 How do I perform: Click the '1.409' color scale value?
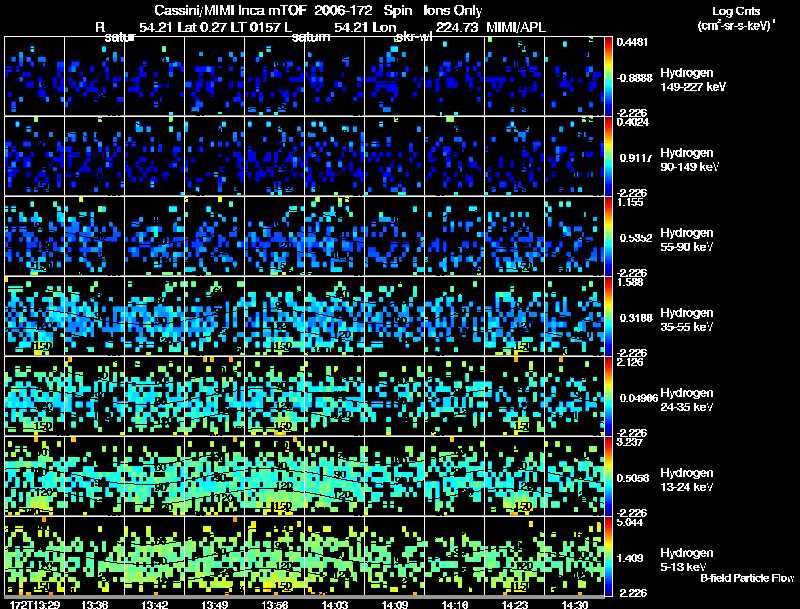click(x=631, y=558)
